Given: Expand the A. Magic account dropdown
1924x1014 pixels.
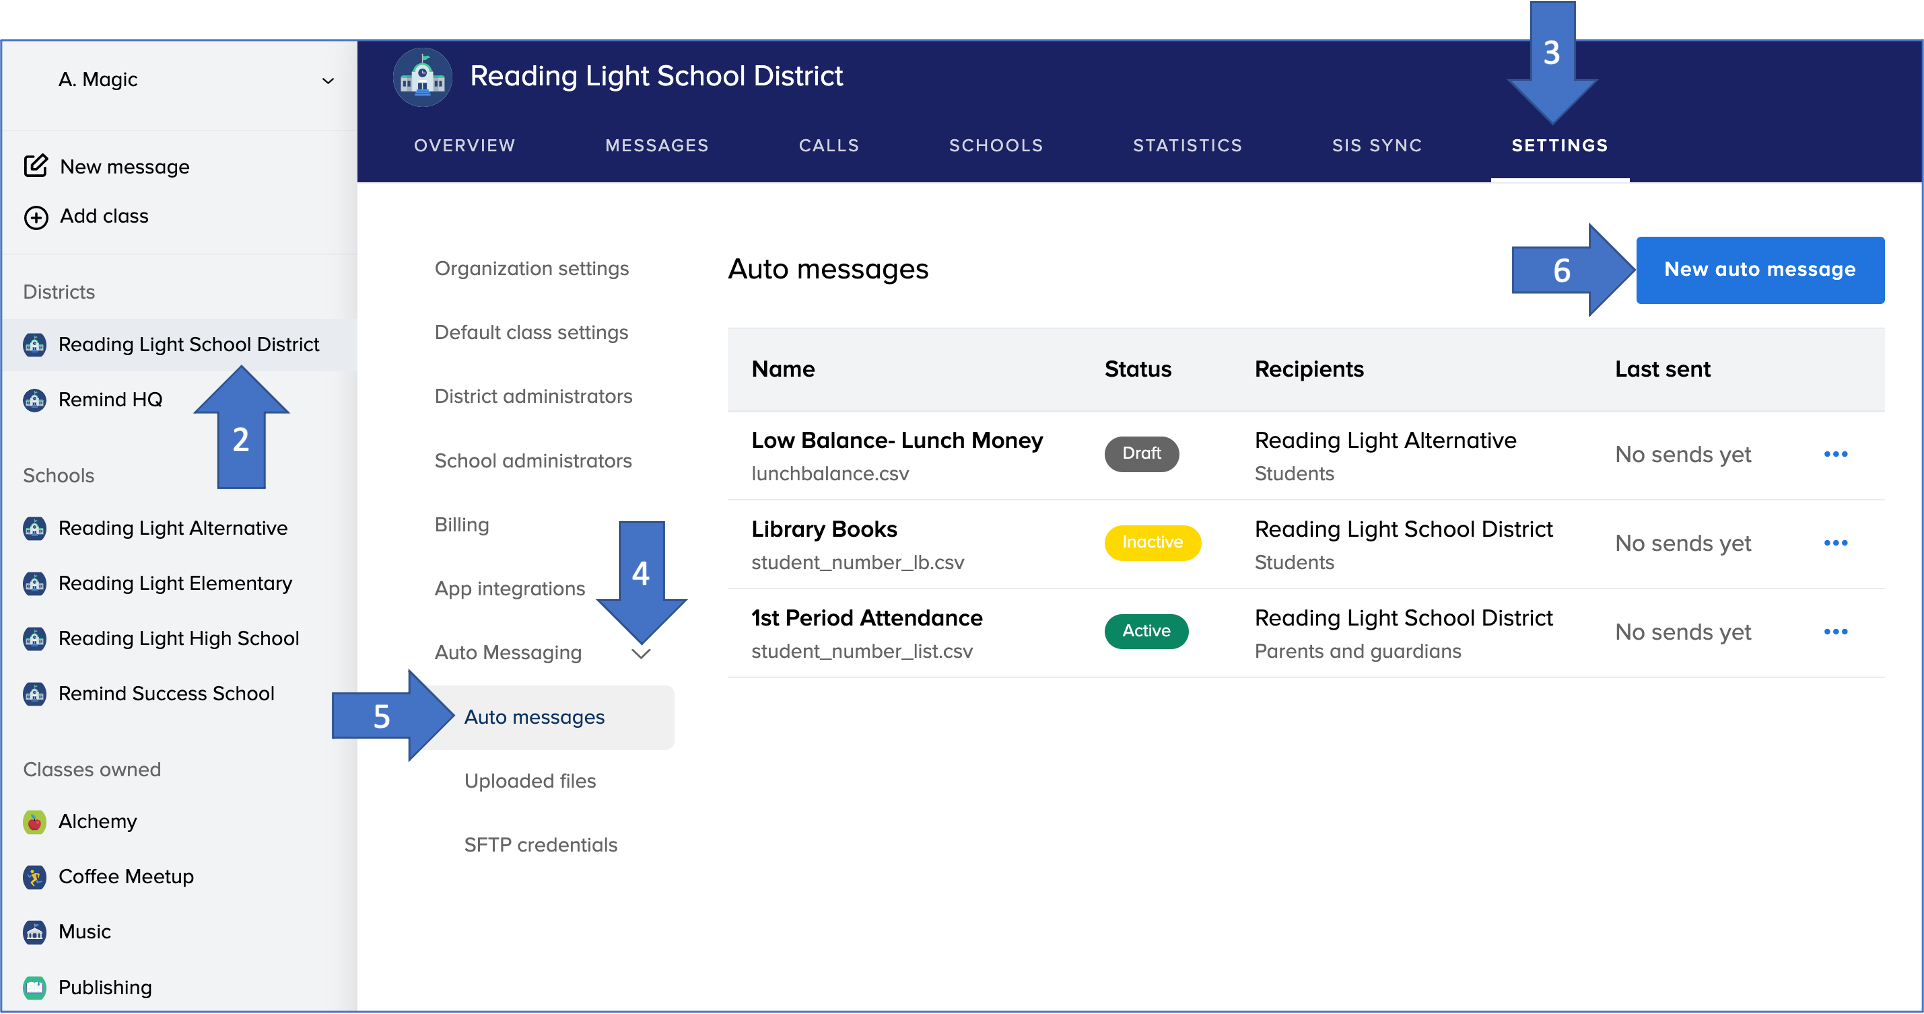Looking at the screenshot, I should 327,80.
